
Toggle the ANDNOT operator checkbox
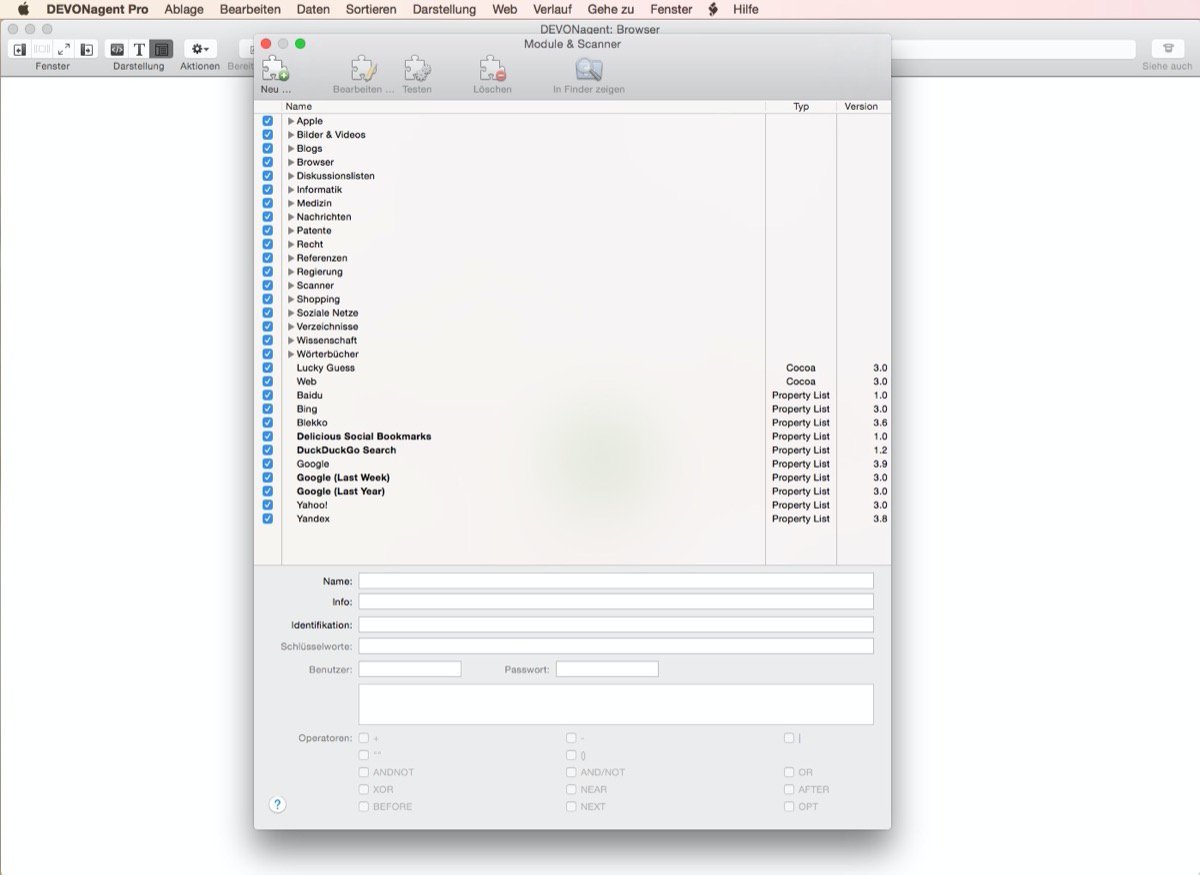[x=363, y=772]
